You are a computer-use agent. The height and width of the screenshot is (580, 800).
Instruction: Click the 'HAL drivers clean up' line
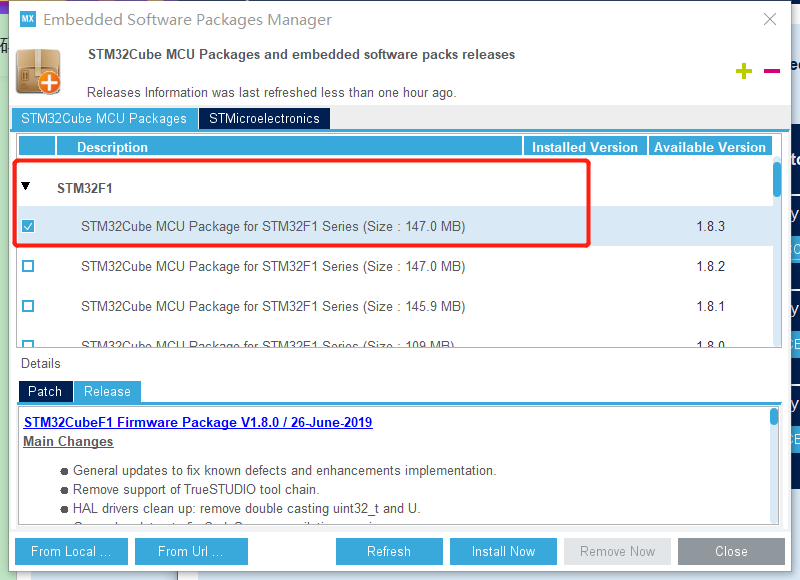click(246, 509)
